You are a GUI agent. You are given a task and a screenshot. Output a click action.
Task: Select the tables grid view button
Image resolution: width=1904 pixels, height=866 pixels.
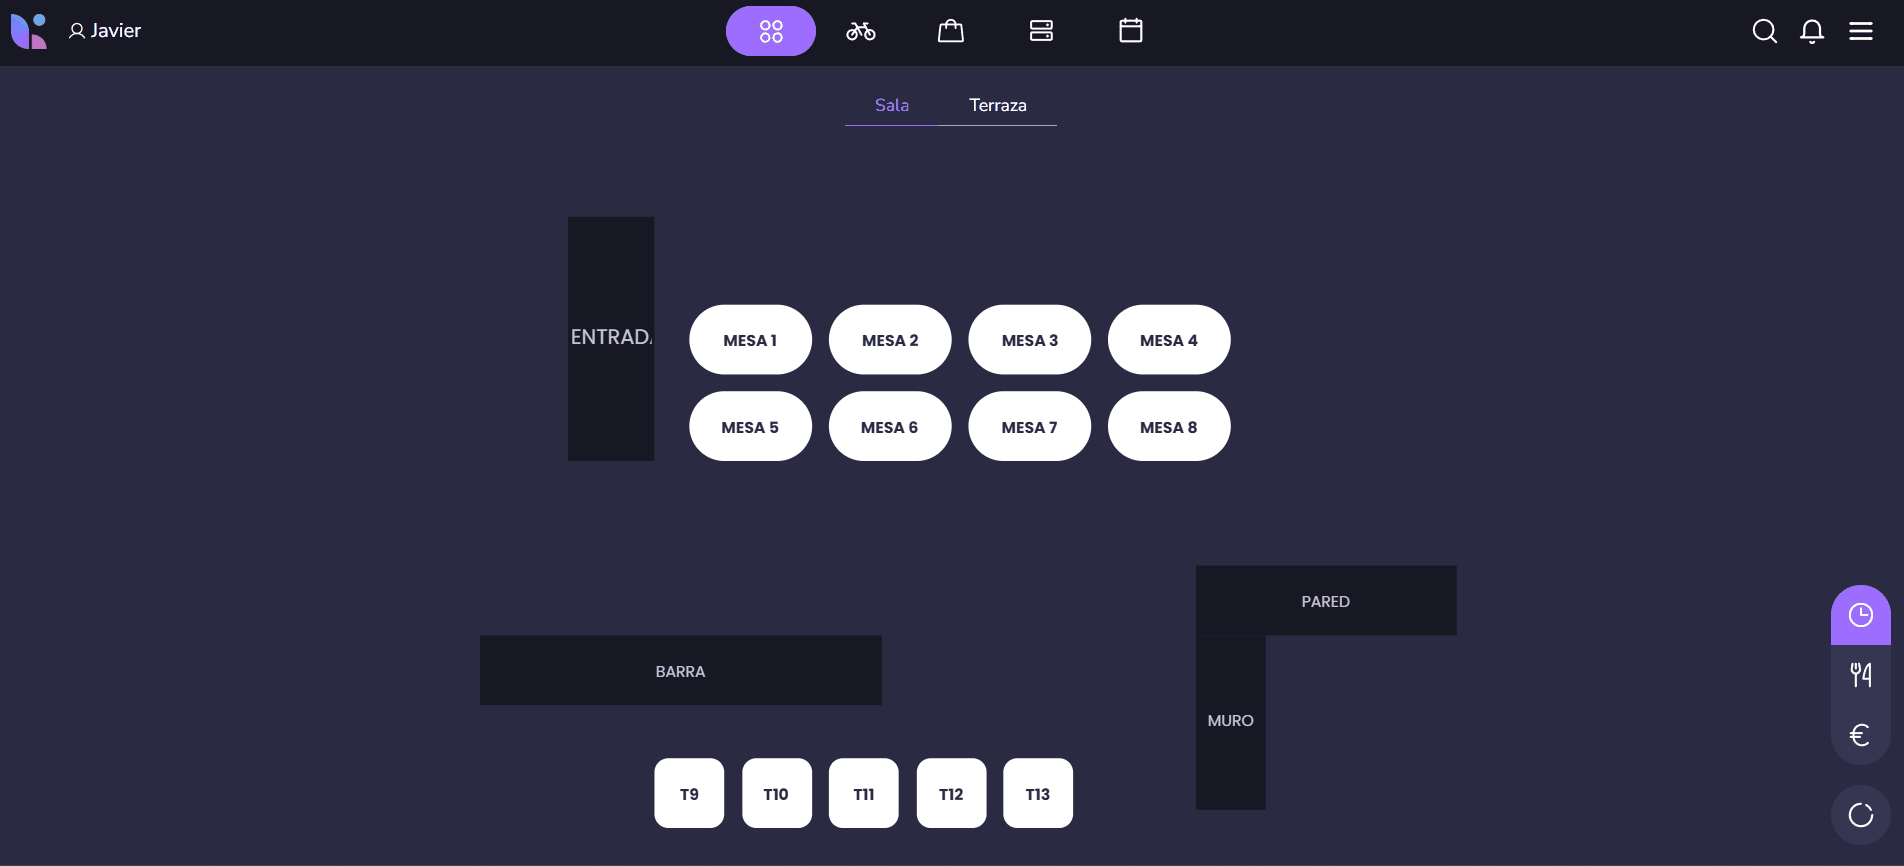[x=770, y=31]
